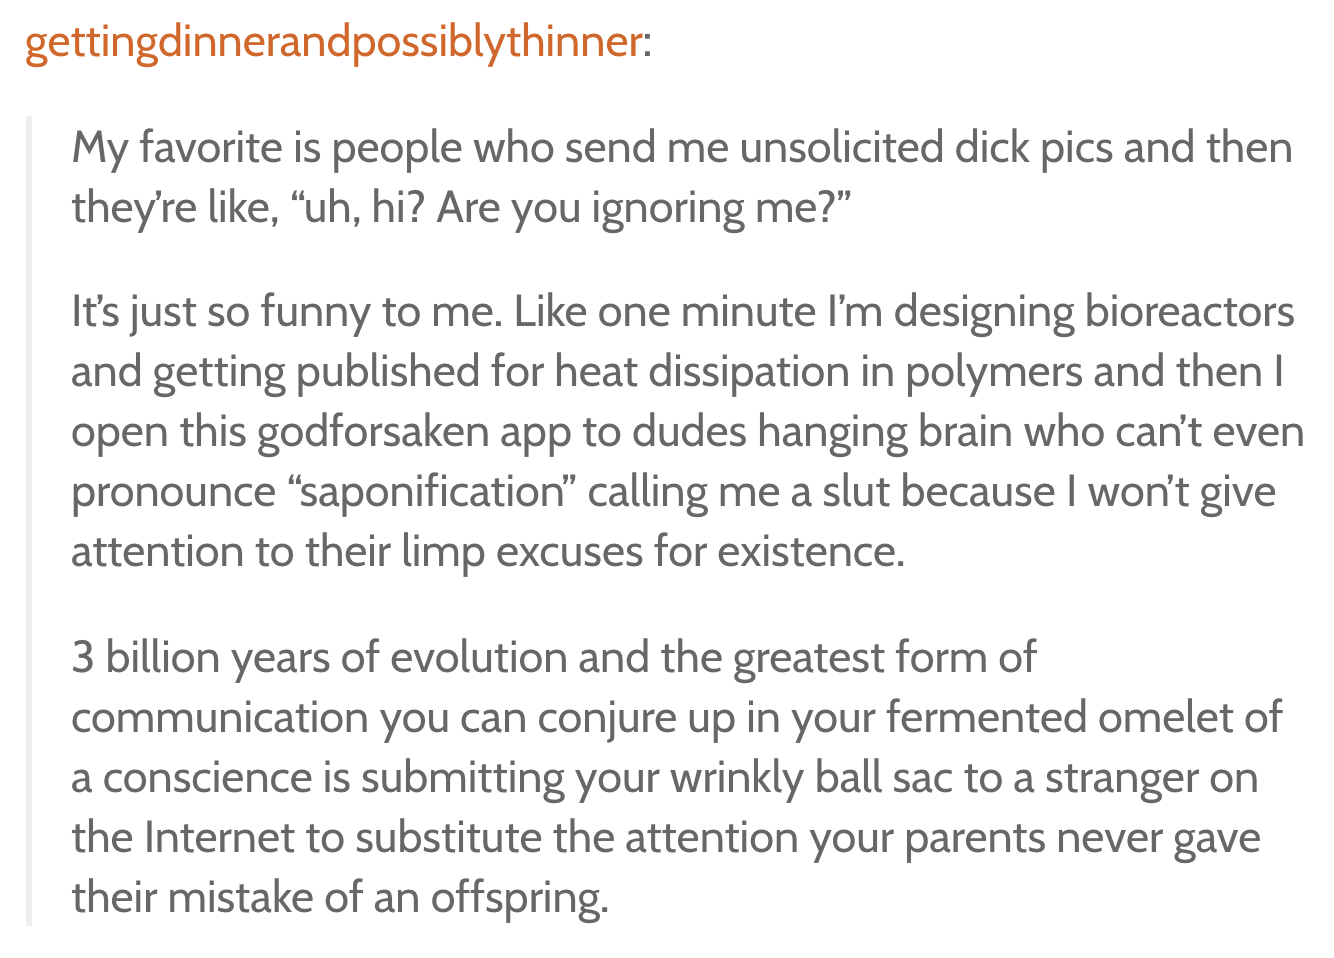The width and height of the screenshot is (1334, 958).
Task: Click the word "communication" in the final paragraph
Action: 219,718
